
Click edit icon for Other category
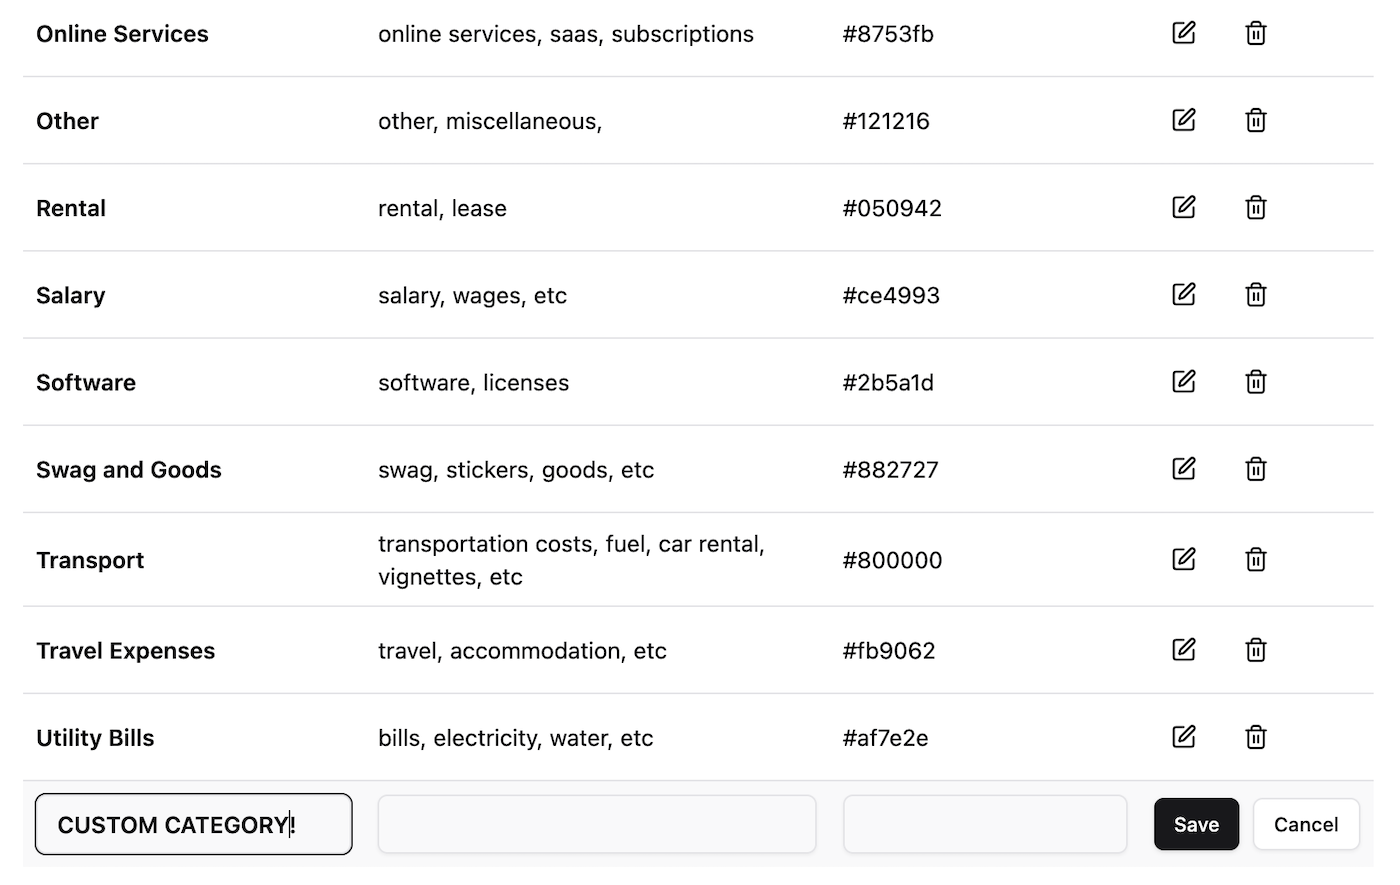click(1184, 120)
